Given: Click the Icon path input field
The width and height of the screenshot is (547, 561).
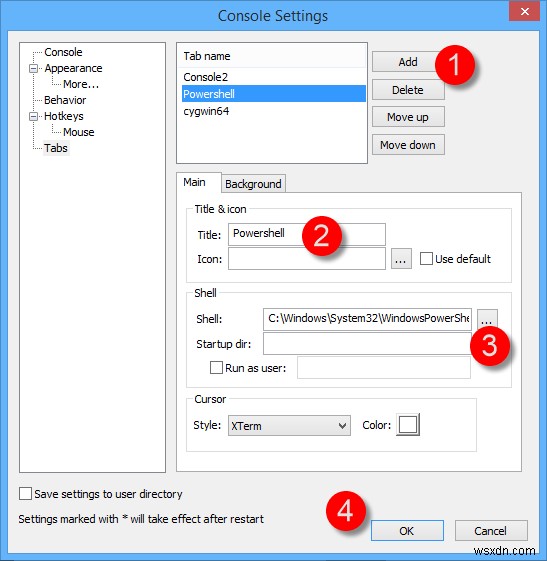Looking at the screenshot, I should (x=307, y=259).
